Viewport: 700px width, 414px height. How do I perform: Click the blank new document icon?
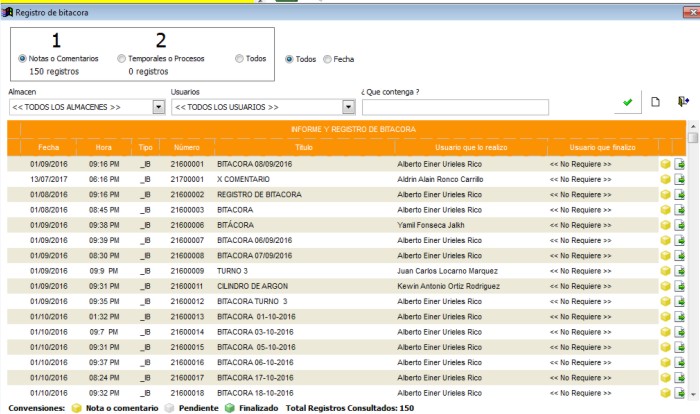(655, 102)
